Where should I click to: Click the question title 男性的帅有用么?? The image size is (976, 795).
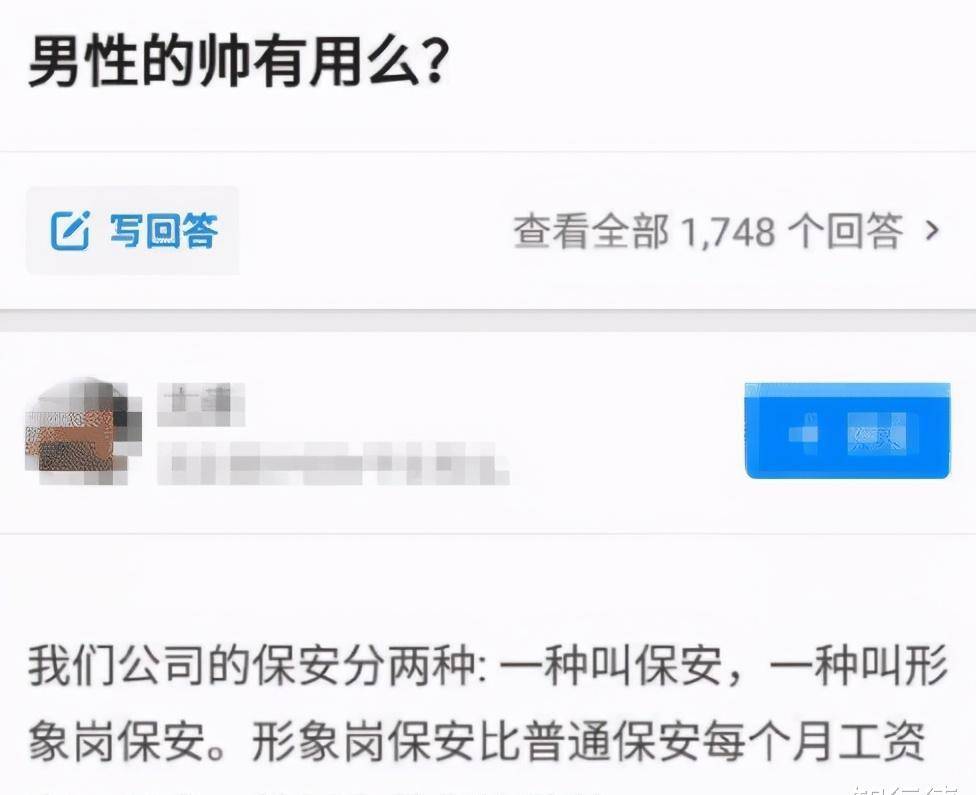pos(238,62)
